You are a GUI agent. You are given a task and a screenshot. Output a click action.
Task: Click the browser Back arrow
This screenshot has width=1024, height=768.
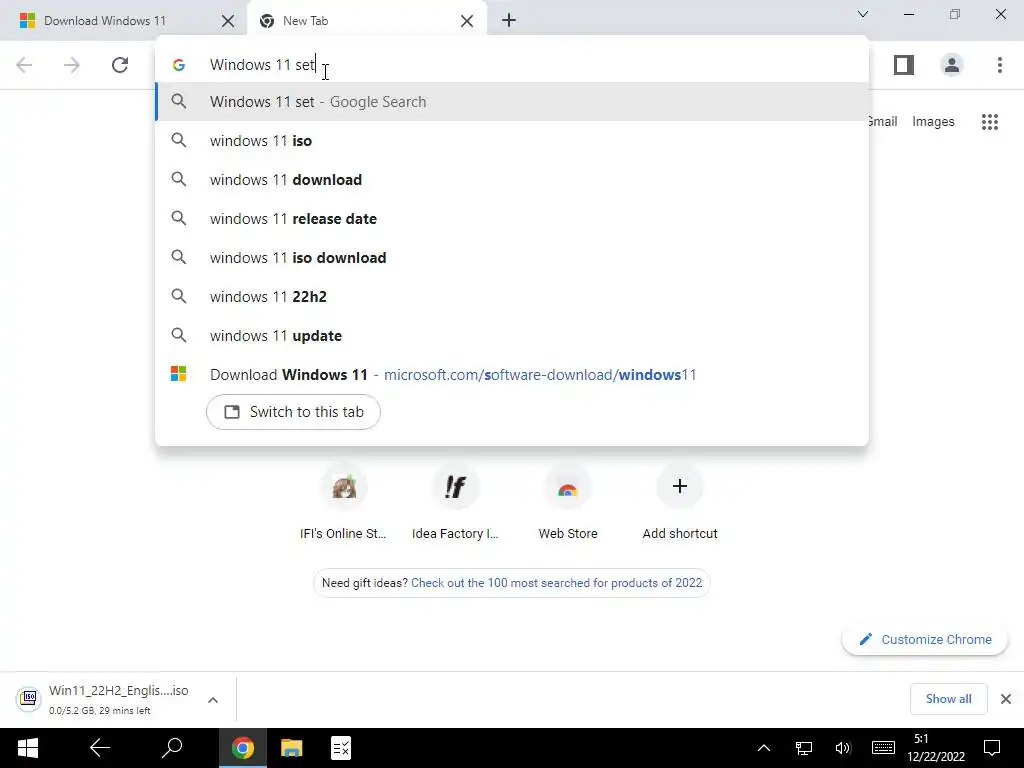24,65
